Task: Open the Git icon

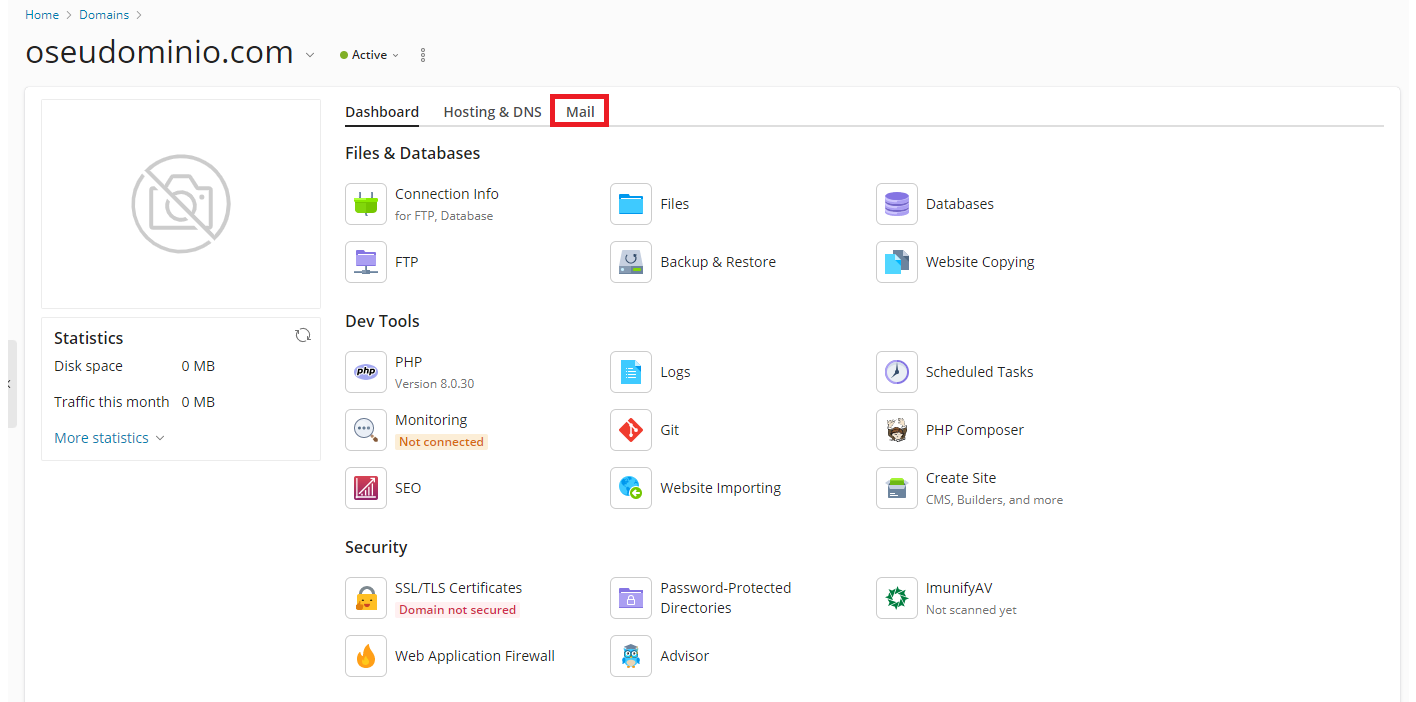Action: pos(631,430)
